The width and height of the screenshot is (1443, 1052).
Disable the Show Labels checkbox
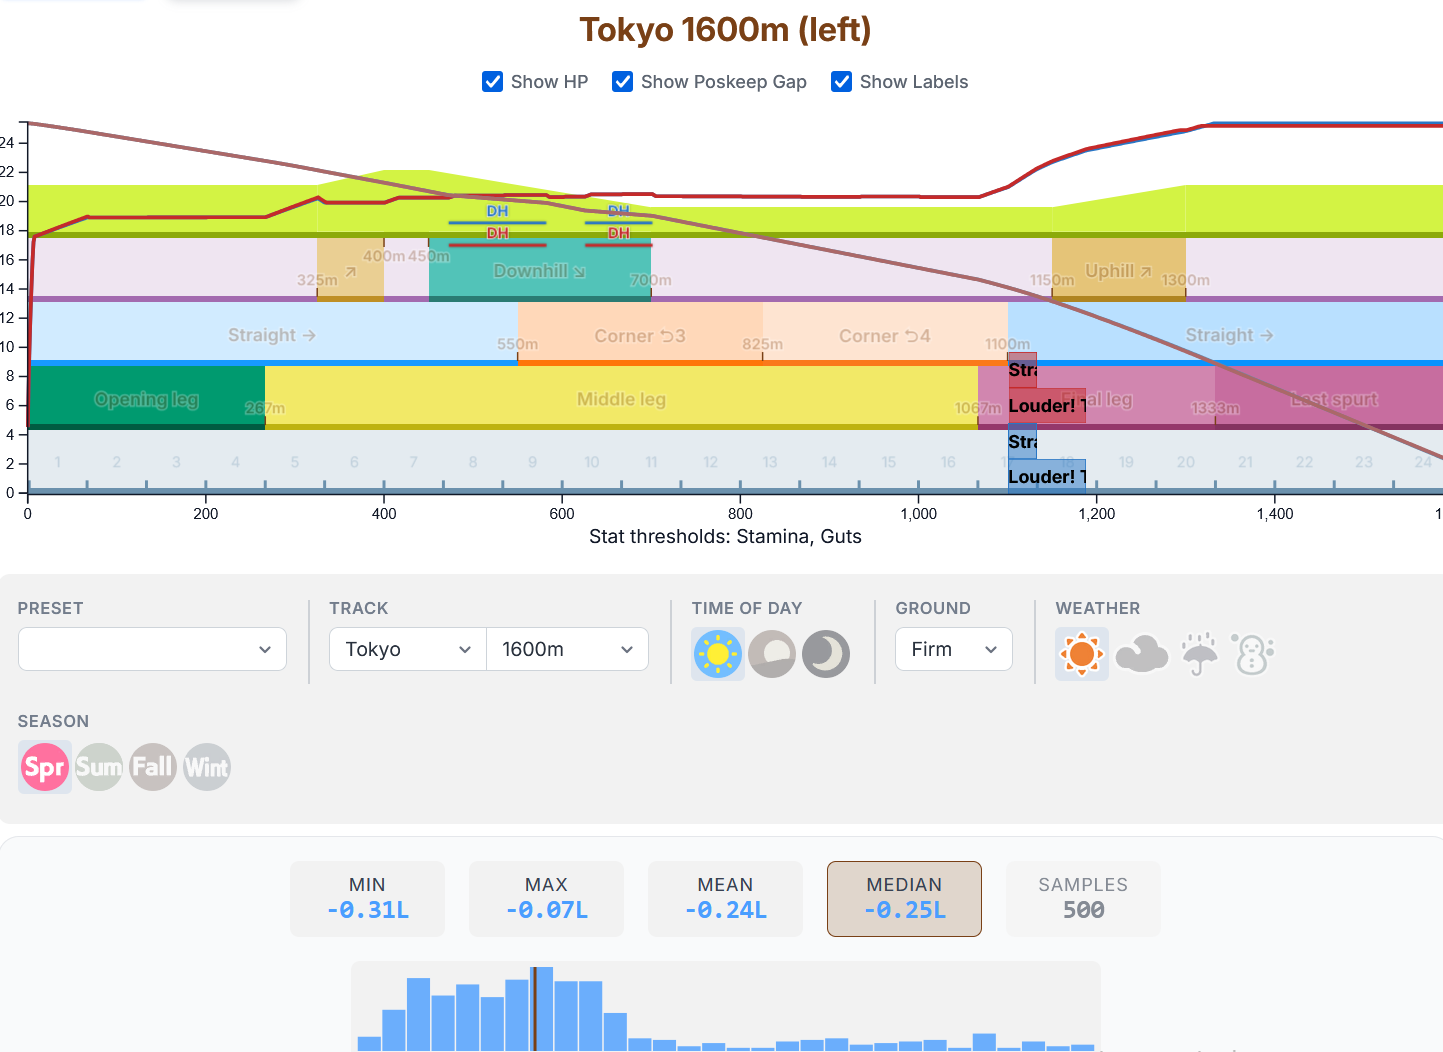pyautogui.click(x=841, y=82)
